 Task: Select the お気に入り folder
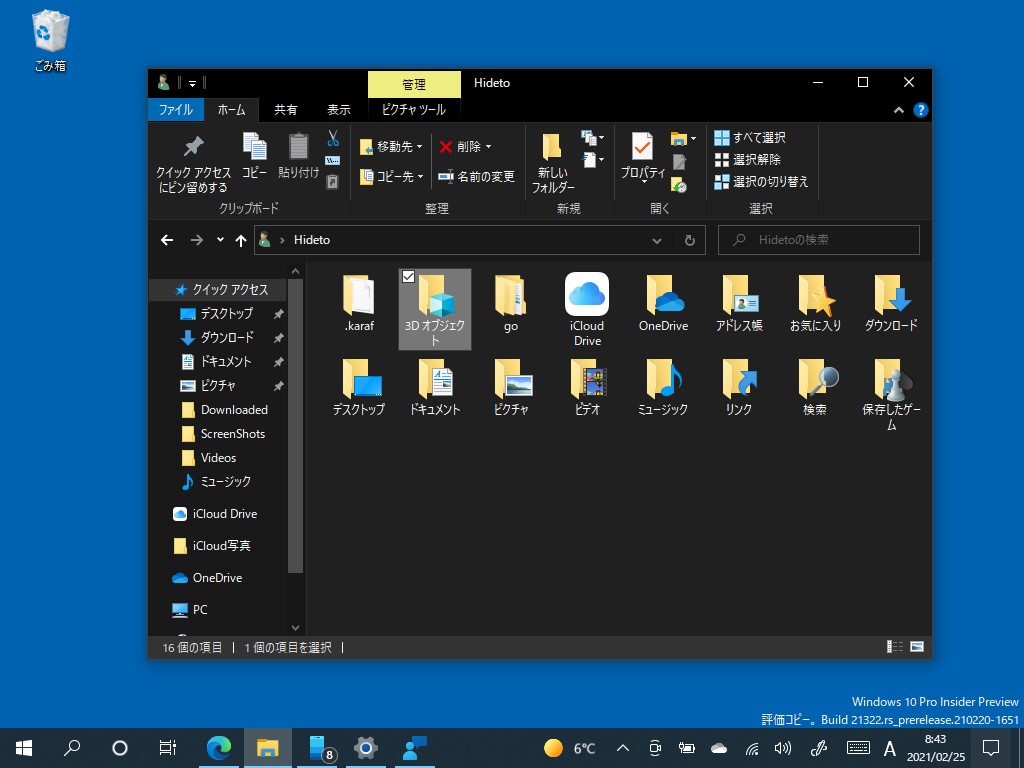815,304
